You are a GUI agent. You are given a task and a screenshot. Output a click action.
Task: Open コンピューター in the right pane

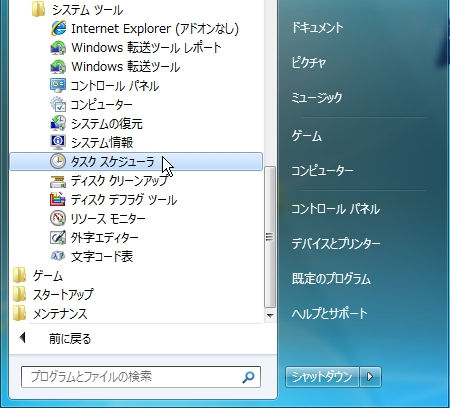(322, 171)
